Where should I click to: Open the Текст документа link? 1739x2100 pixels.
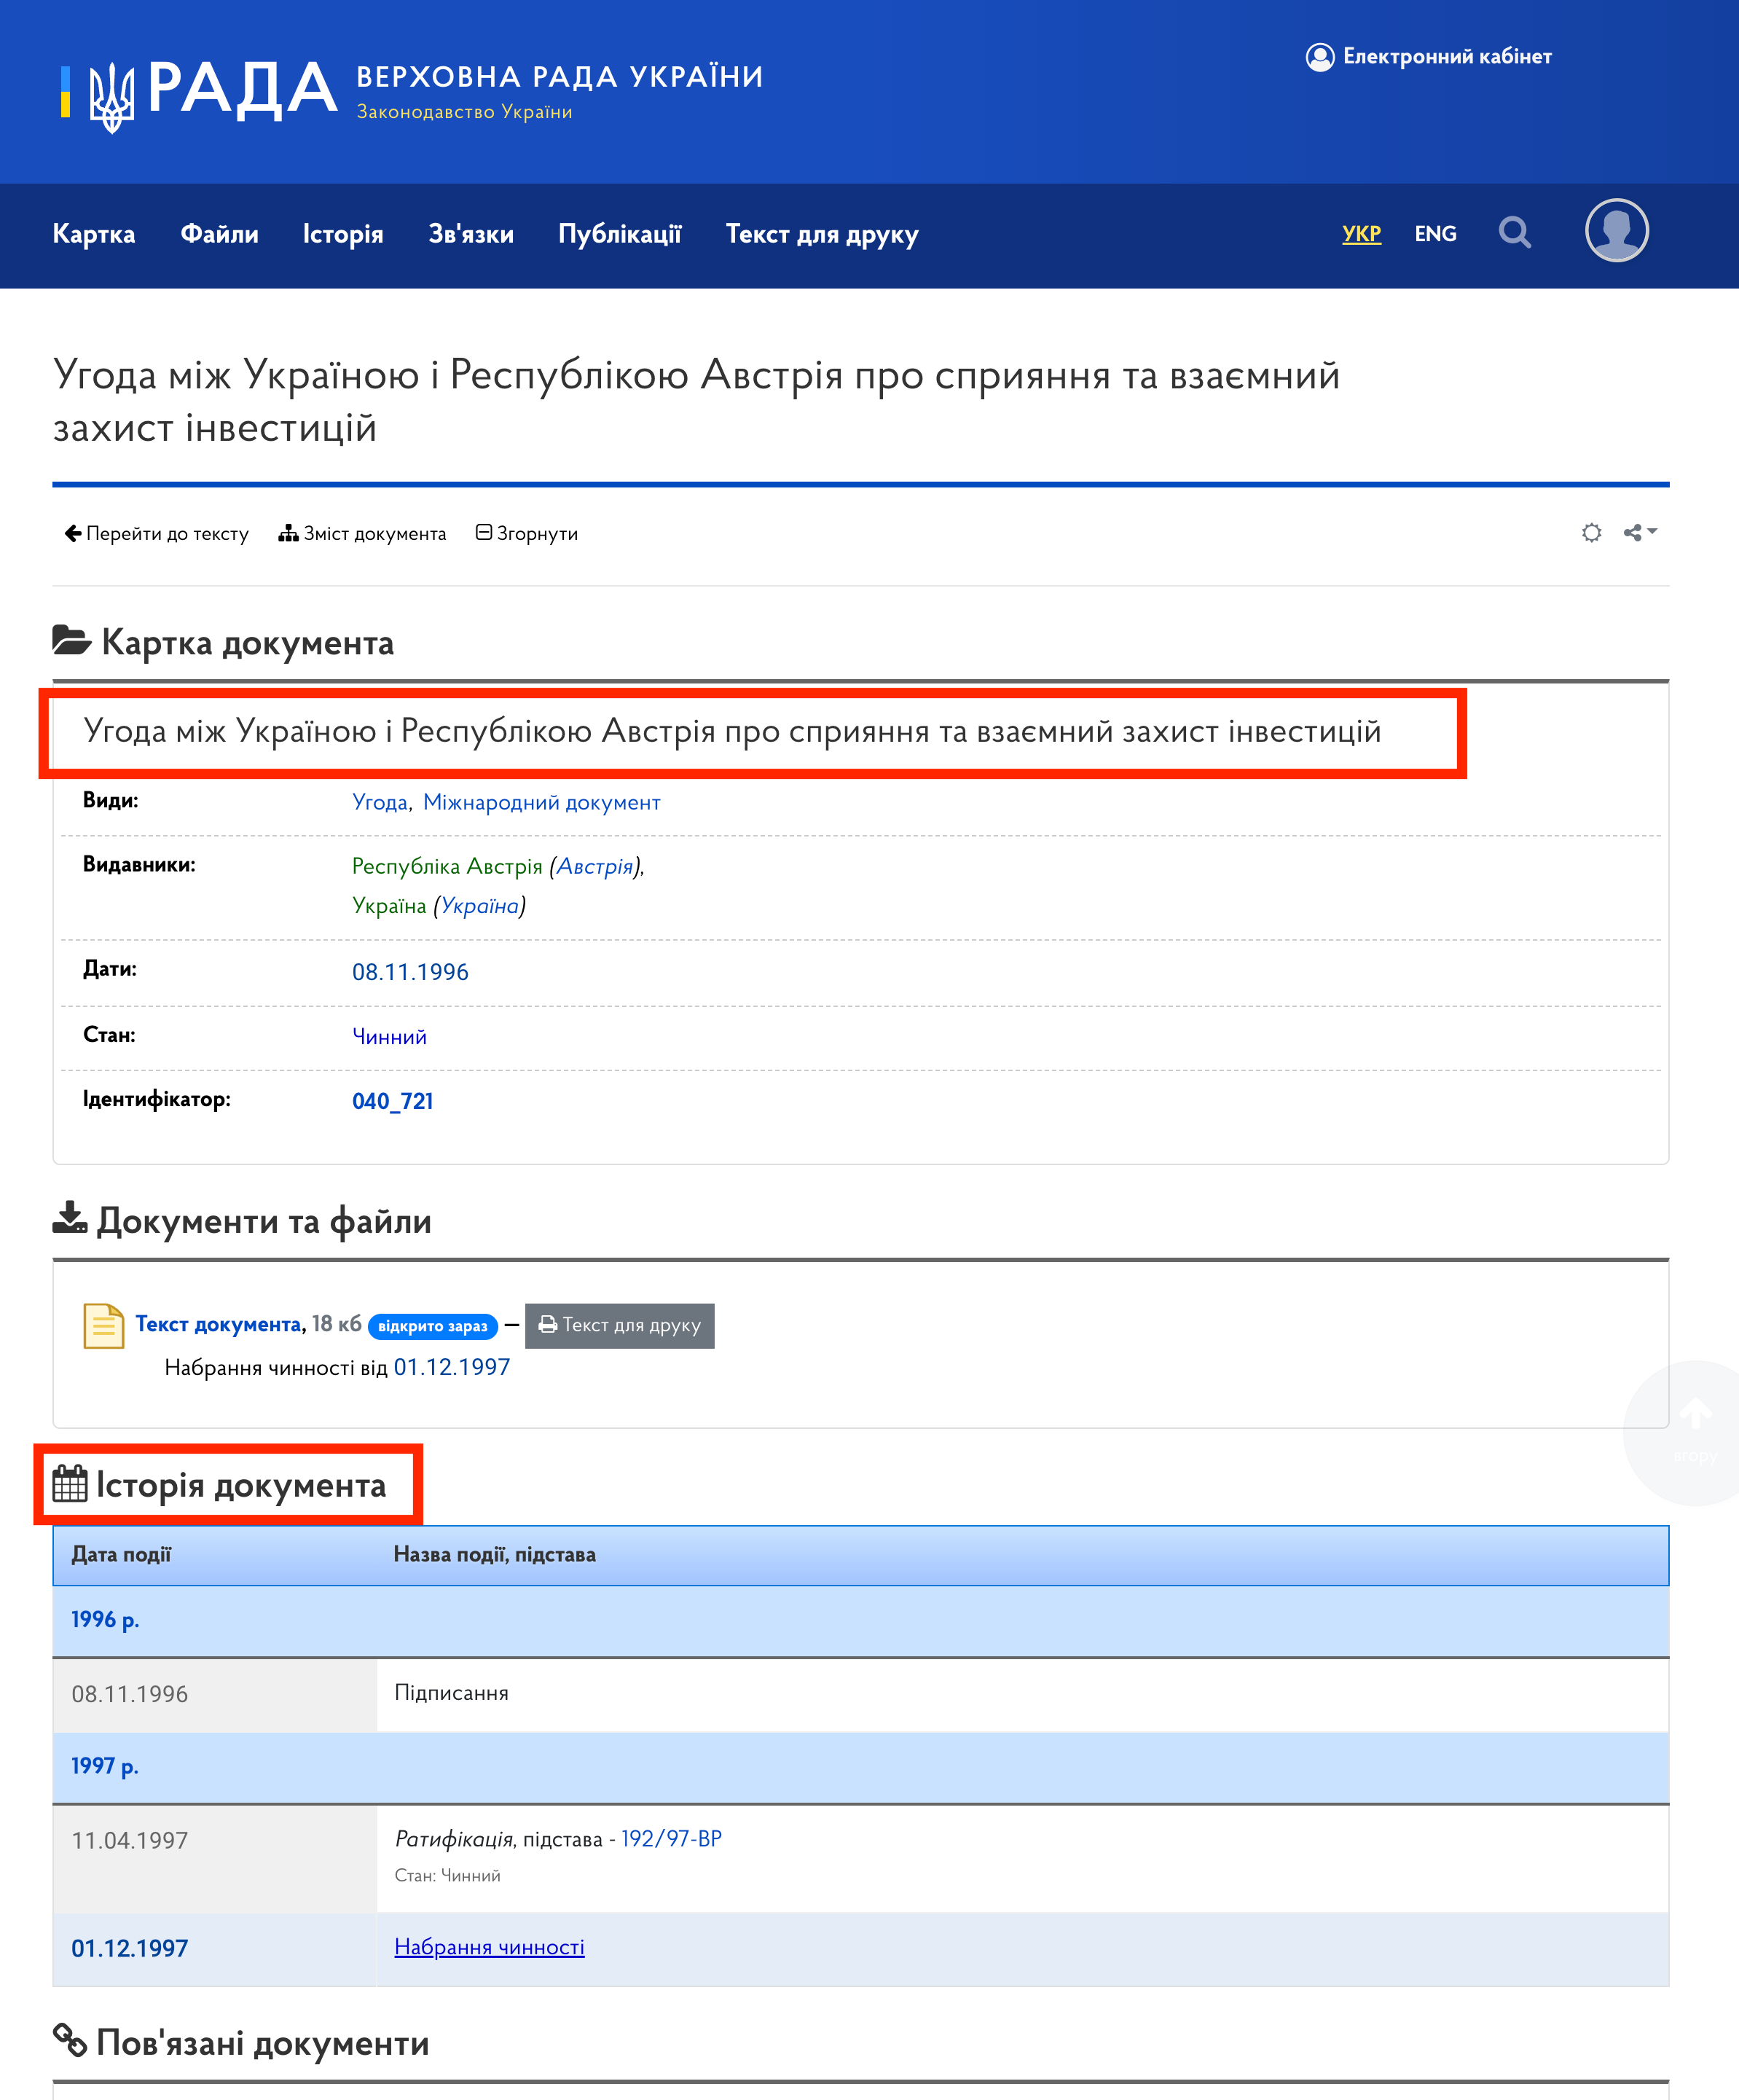pyautogui.click(x=218, y=1325)
